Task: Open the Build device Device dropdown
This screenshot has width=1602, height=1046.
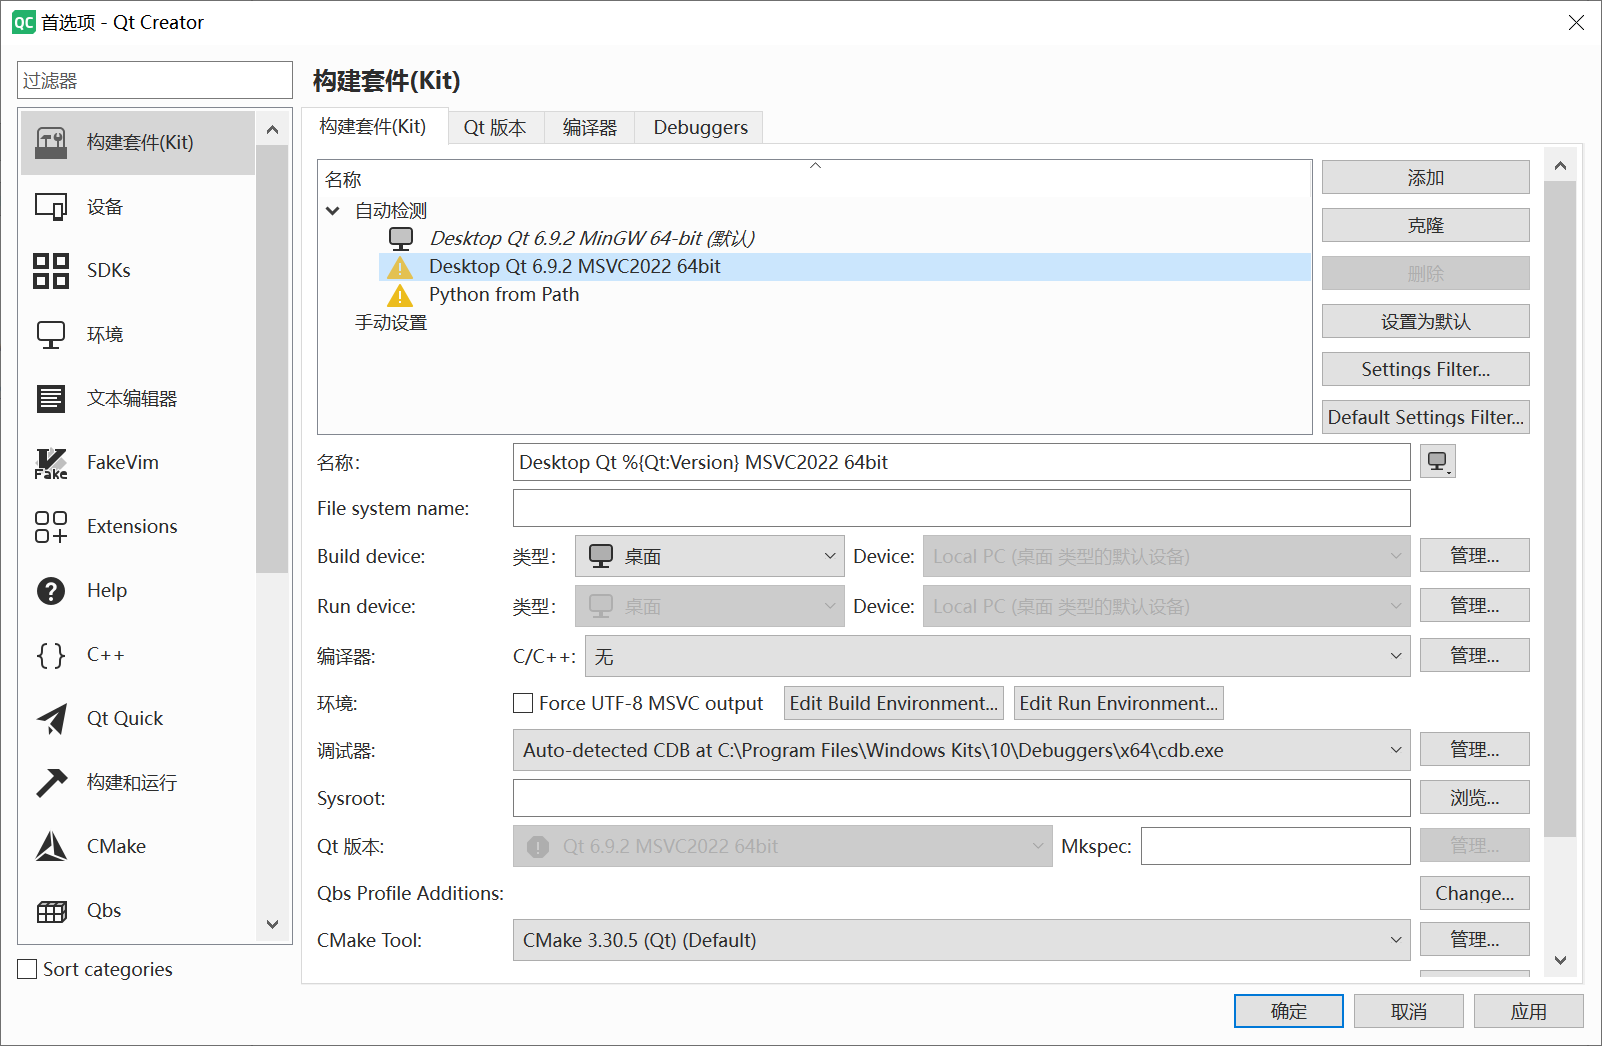Action: pyautogui.click(x=1167, y=556)
